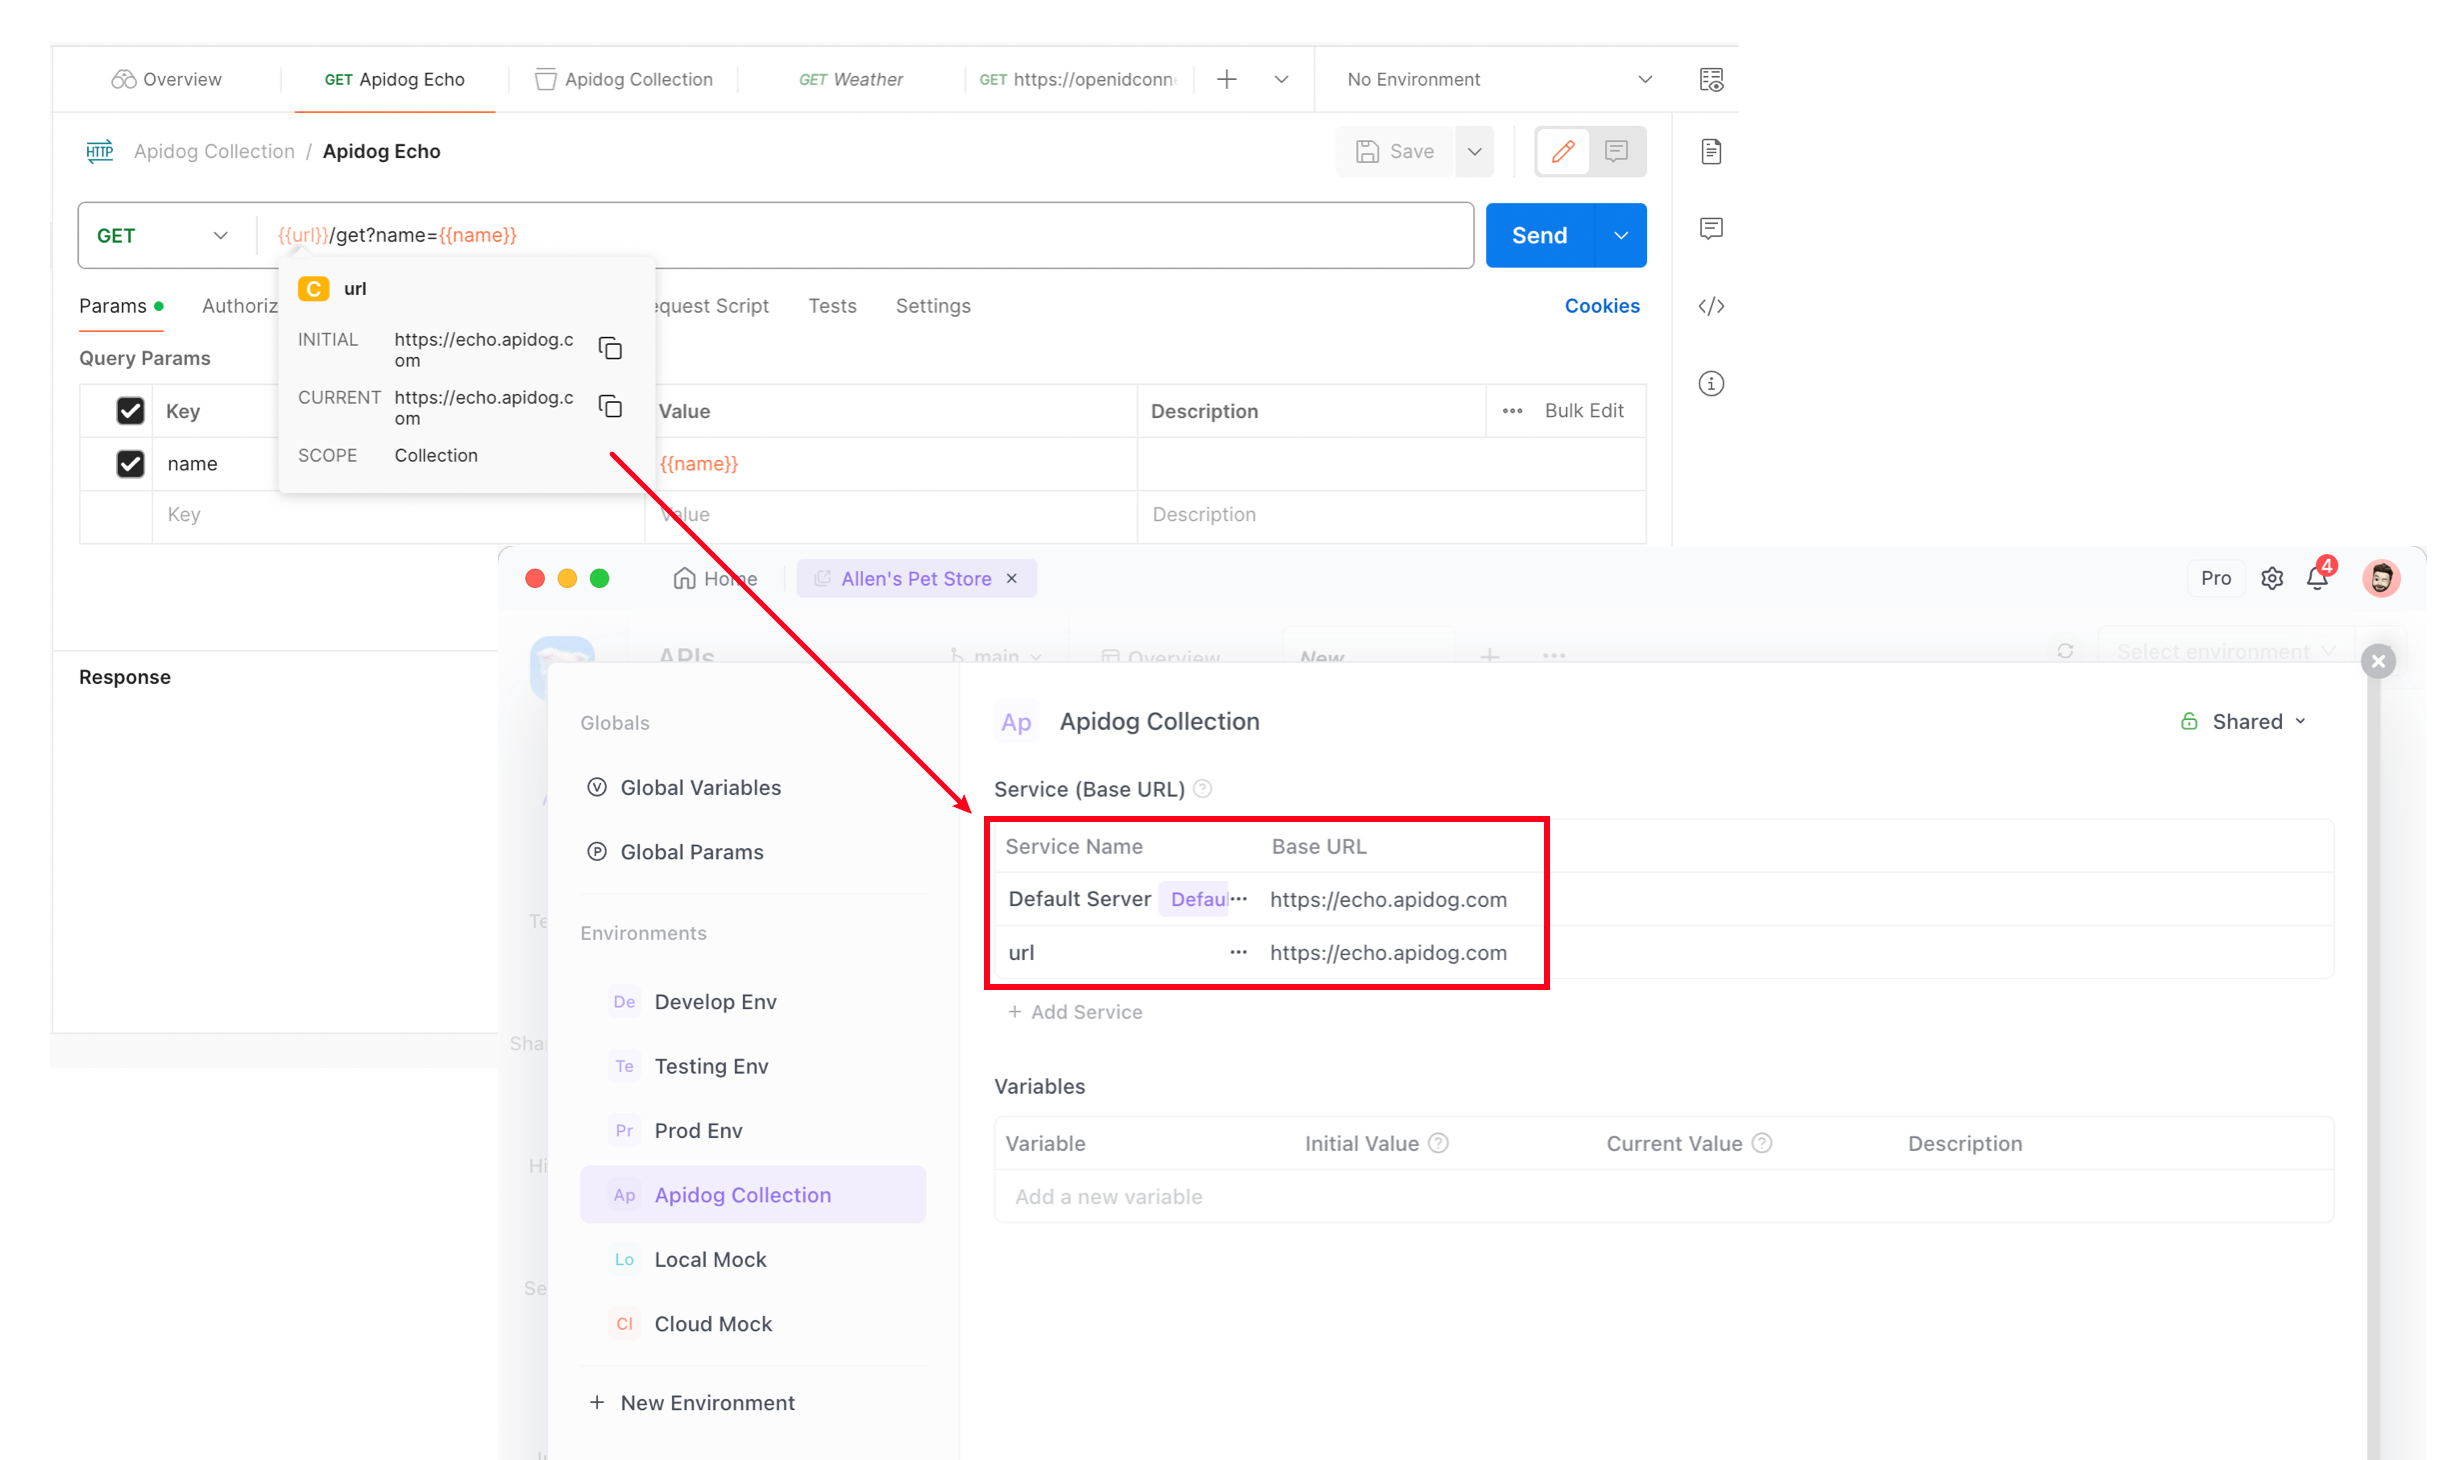Click the Save button
Screen dimensions: 2456x1460
1394,151
